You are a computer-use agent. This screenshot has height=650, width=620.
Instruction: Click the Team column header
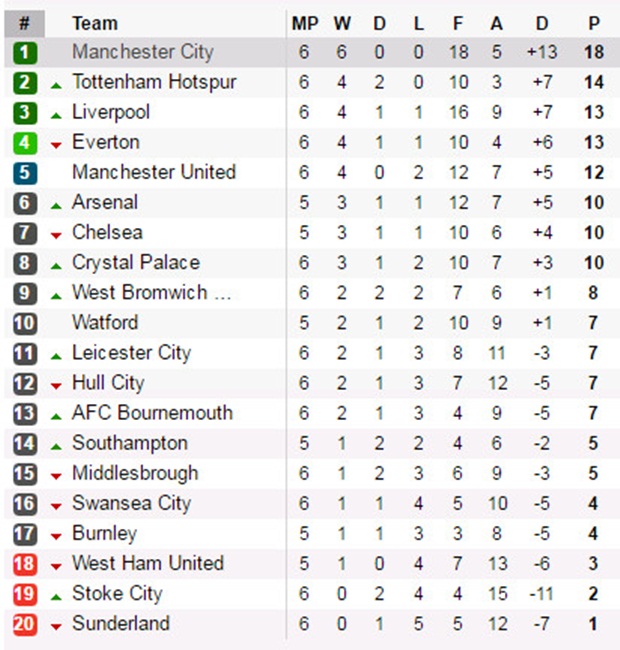tap(95, 23)
